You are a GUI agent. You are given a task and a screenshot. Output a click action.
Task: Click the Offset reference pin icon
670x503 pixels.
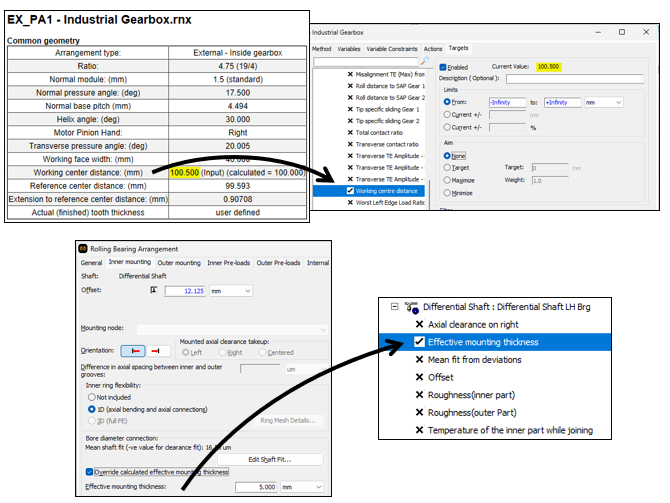click(153, 290)
